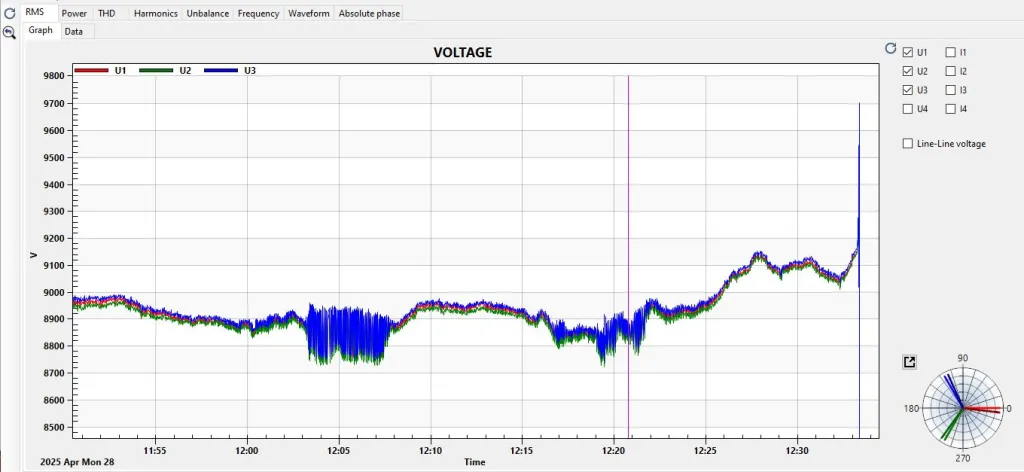1024x472 pixels.
Task: Click the 12:15 time axis label
Action: (x=522, y=450)
